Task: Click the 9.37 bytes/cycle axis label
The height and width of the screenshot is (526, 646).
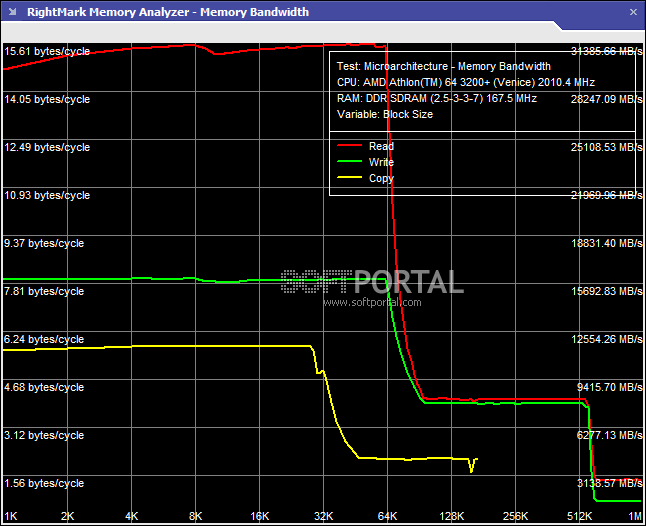Action: click(44, 243)
